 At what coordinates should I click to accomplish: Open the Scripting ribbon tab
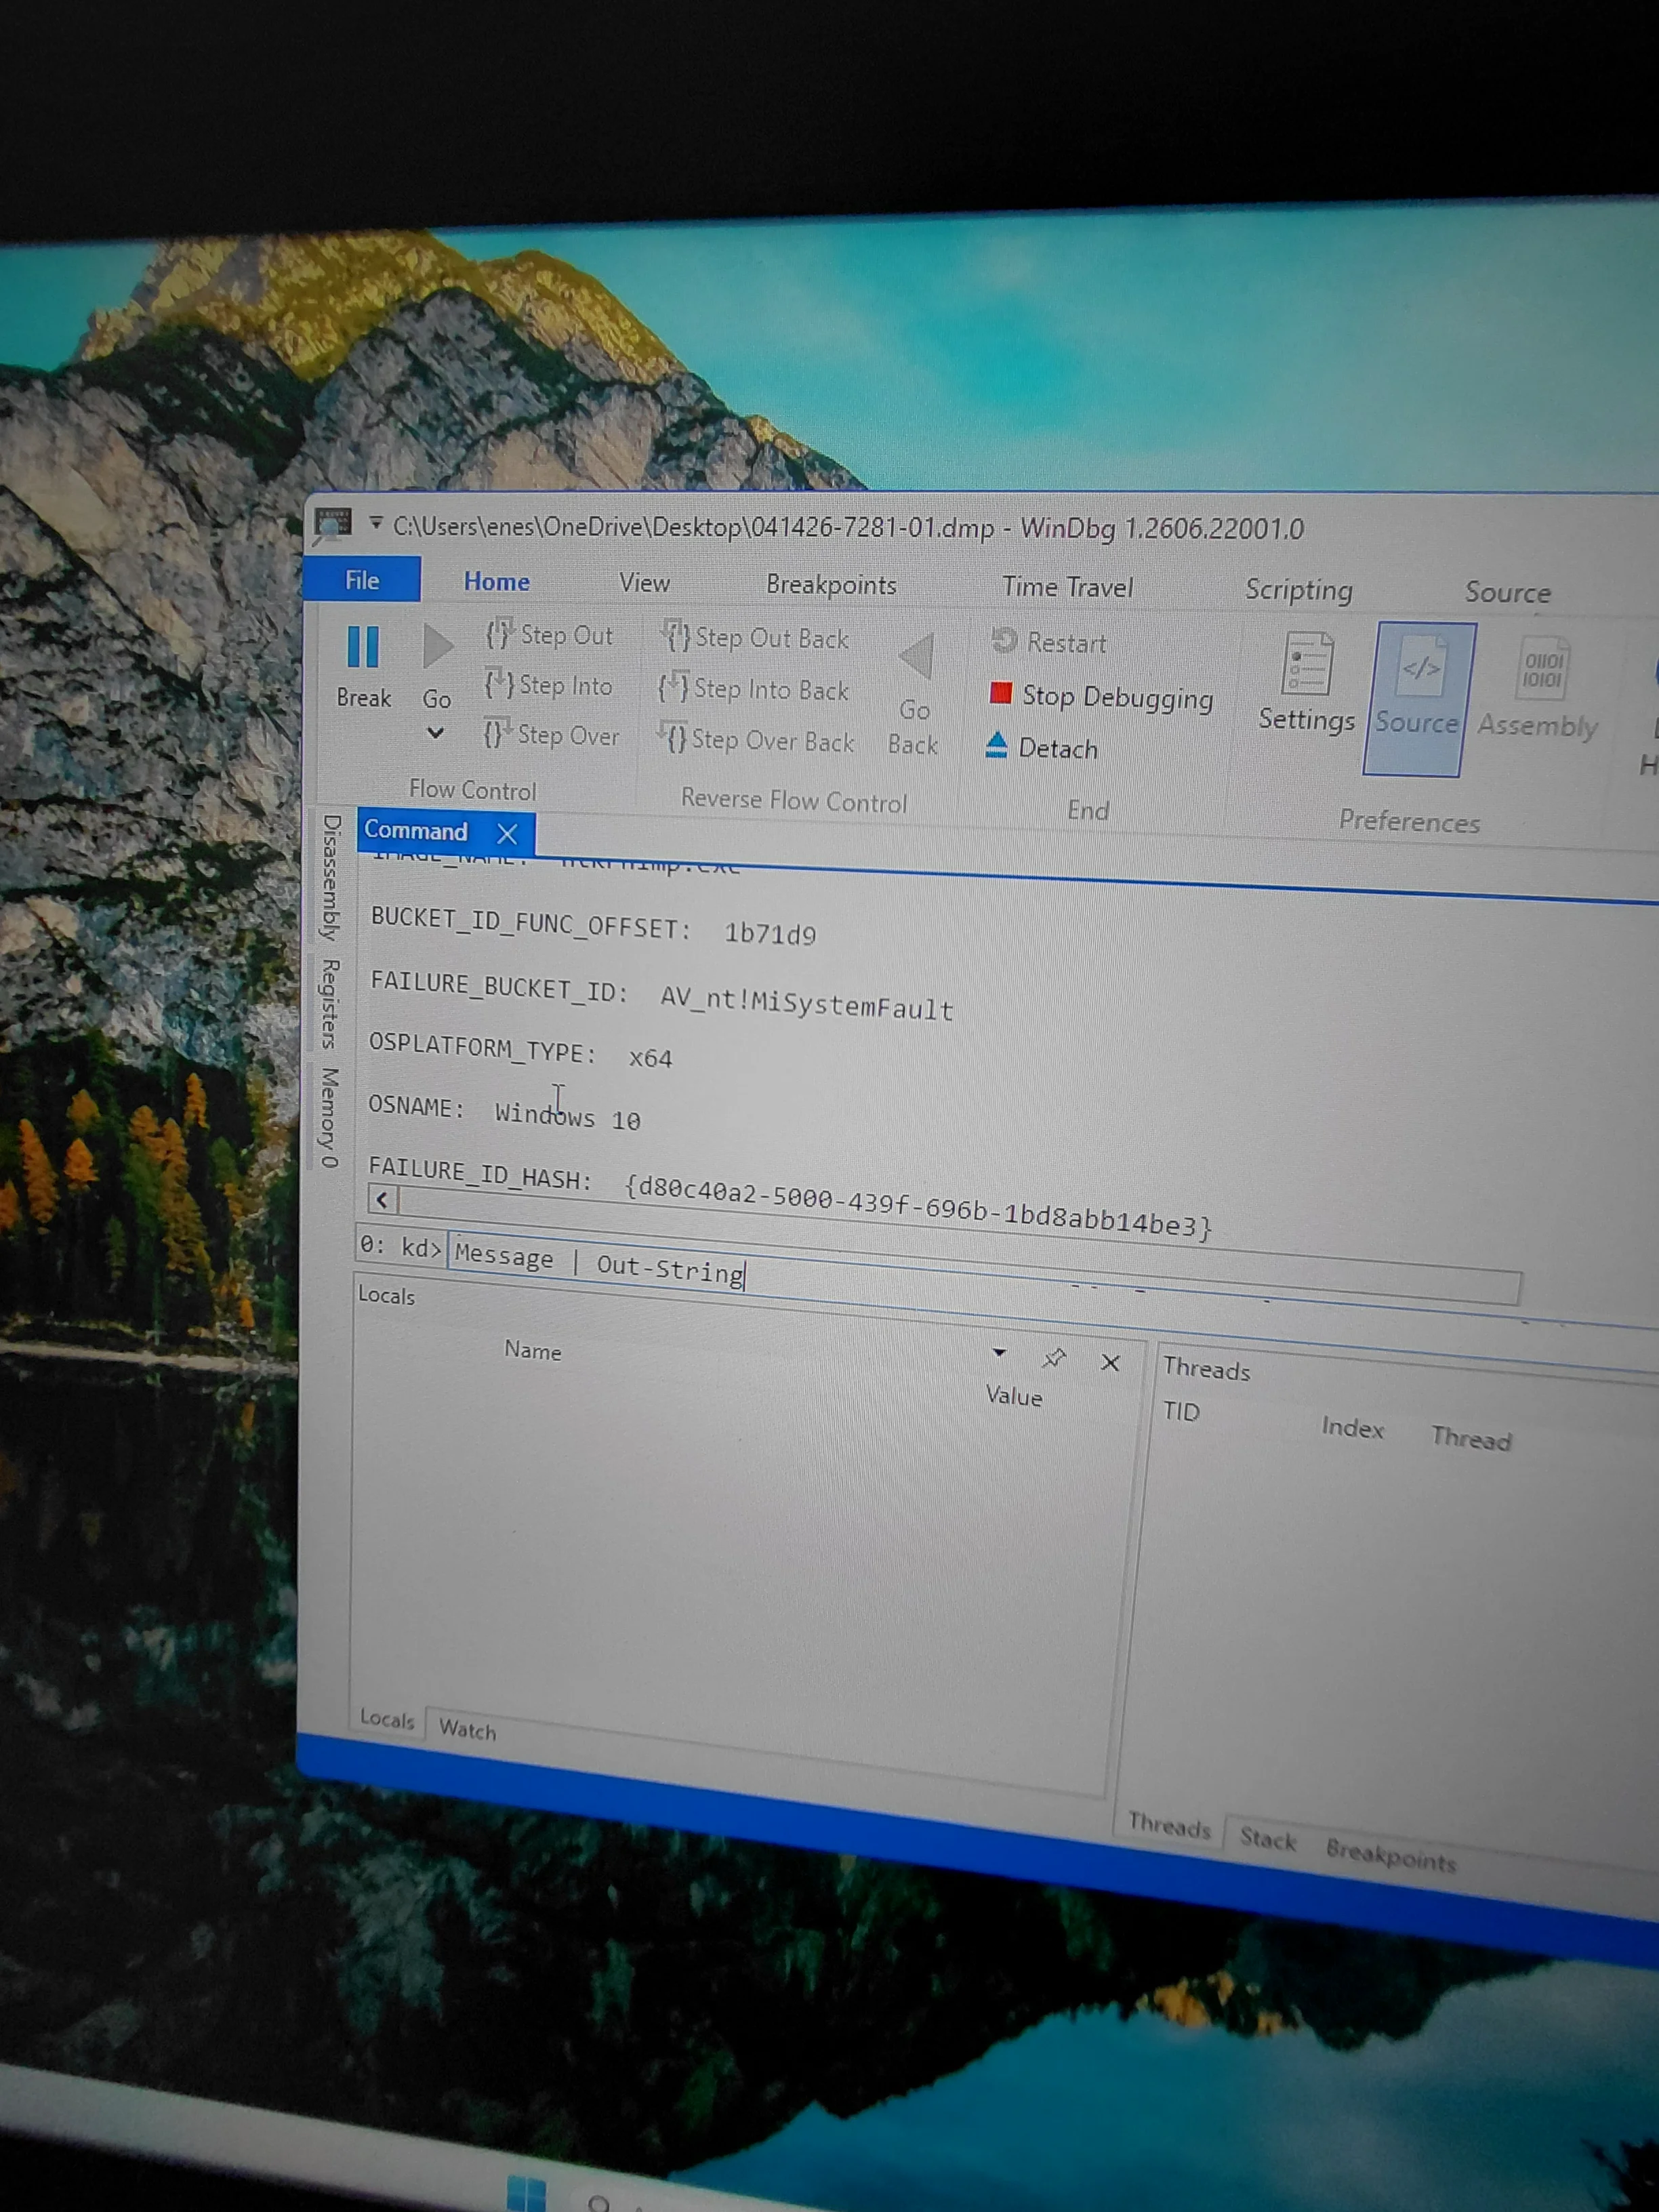click(1299, 590)
